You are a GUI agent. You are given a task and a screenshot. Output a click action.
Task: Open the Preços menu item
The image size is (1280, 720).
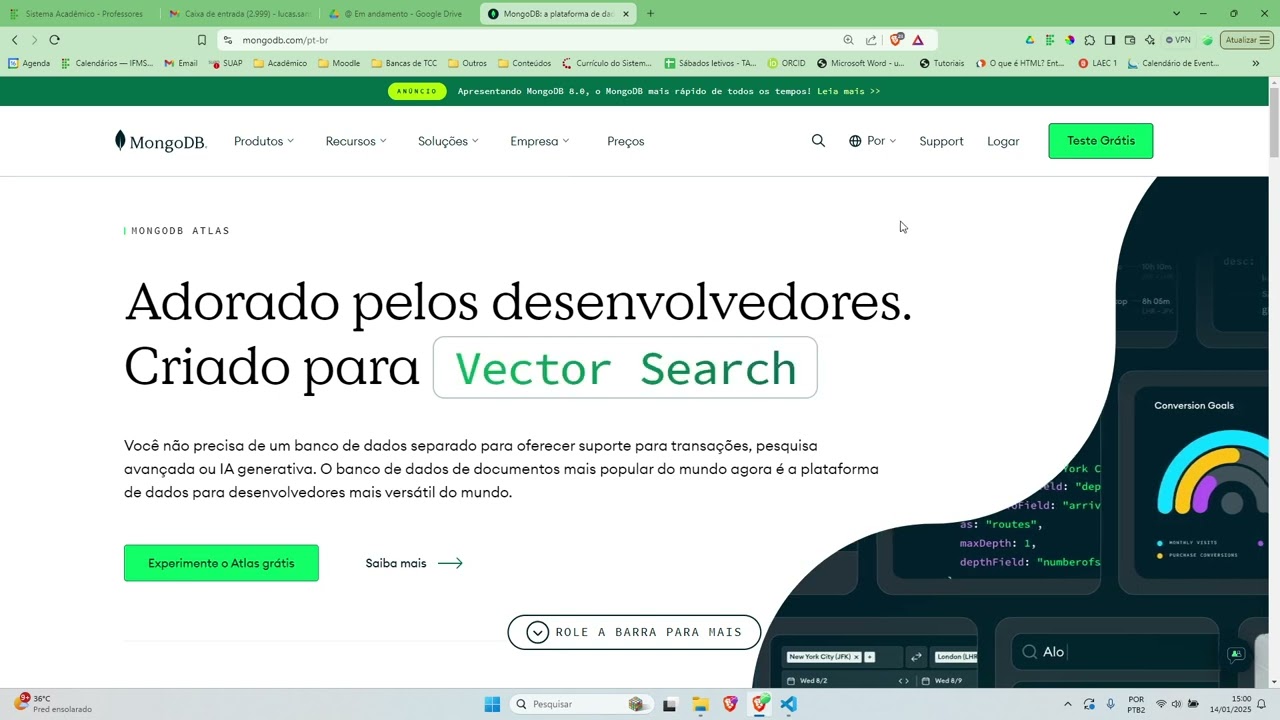click(x=626, y=141)
